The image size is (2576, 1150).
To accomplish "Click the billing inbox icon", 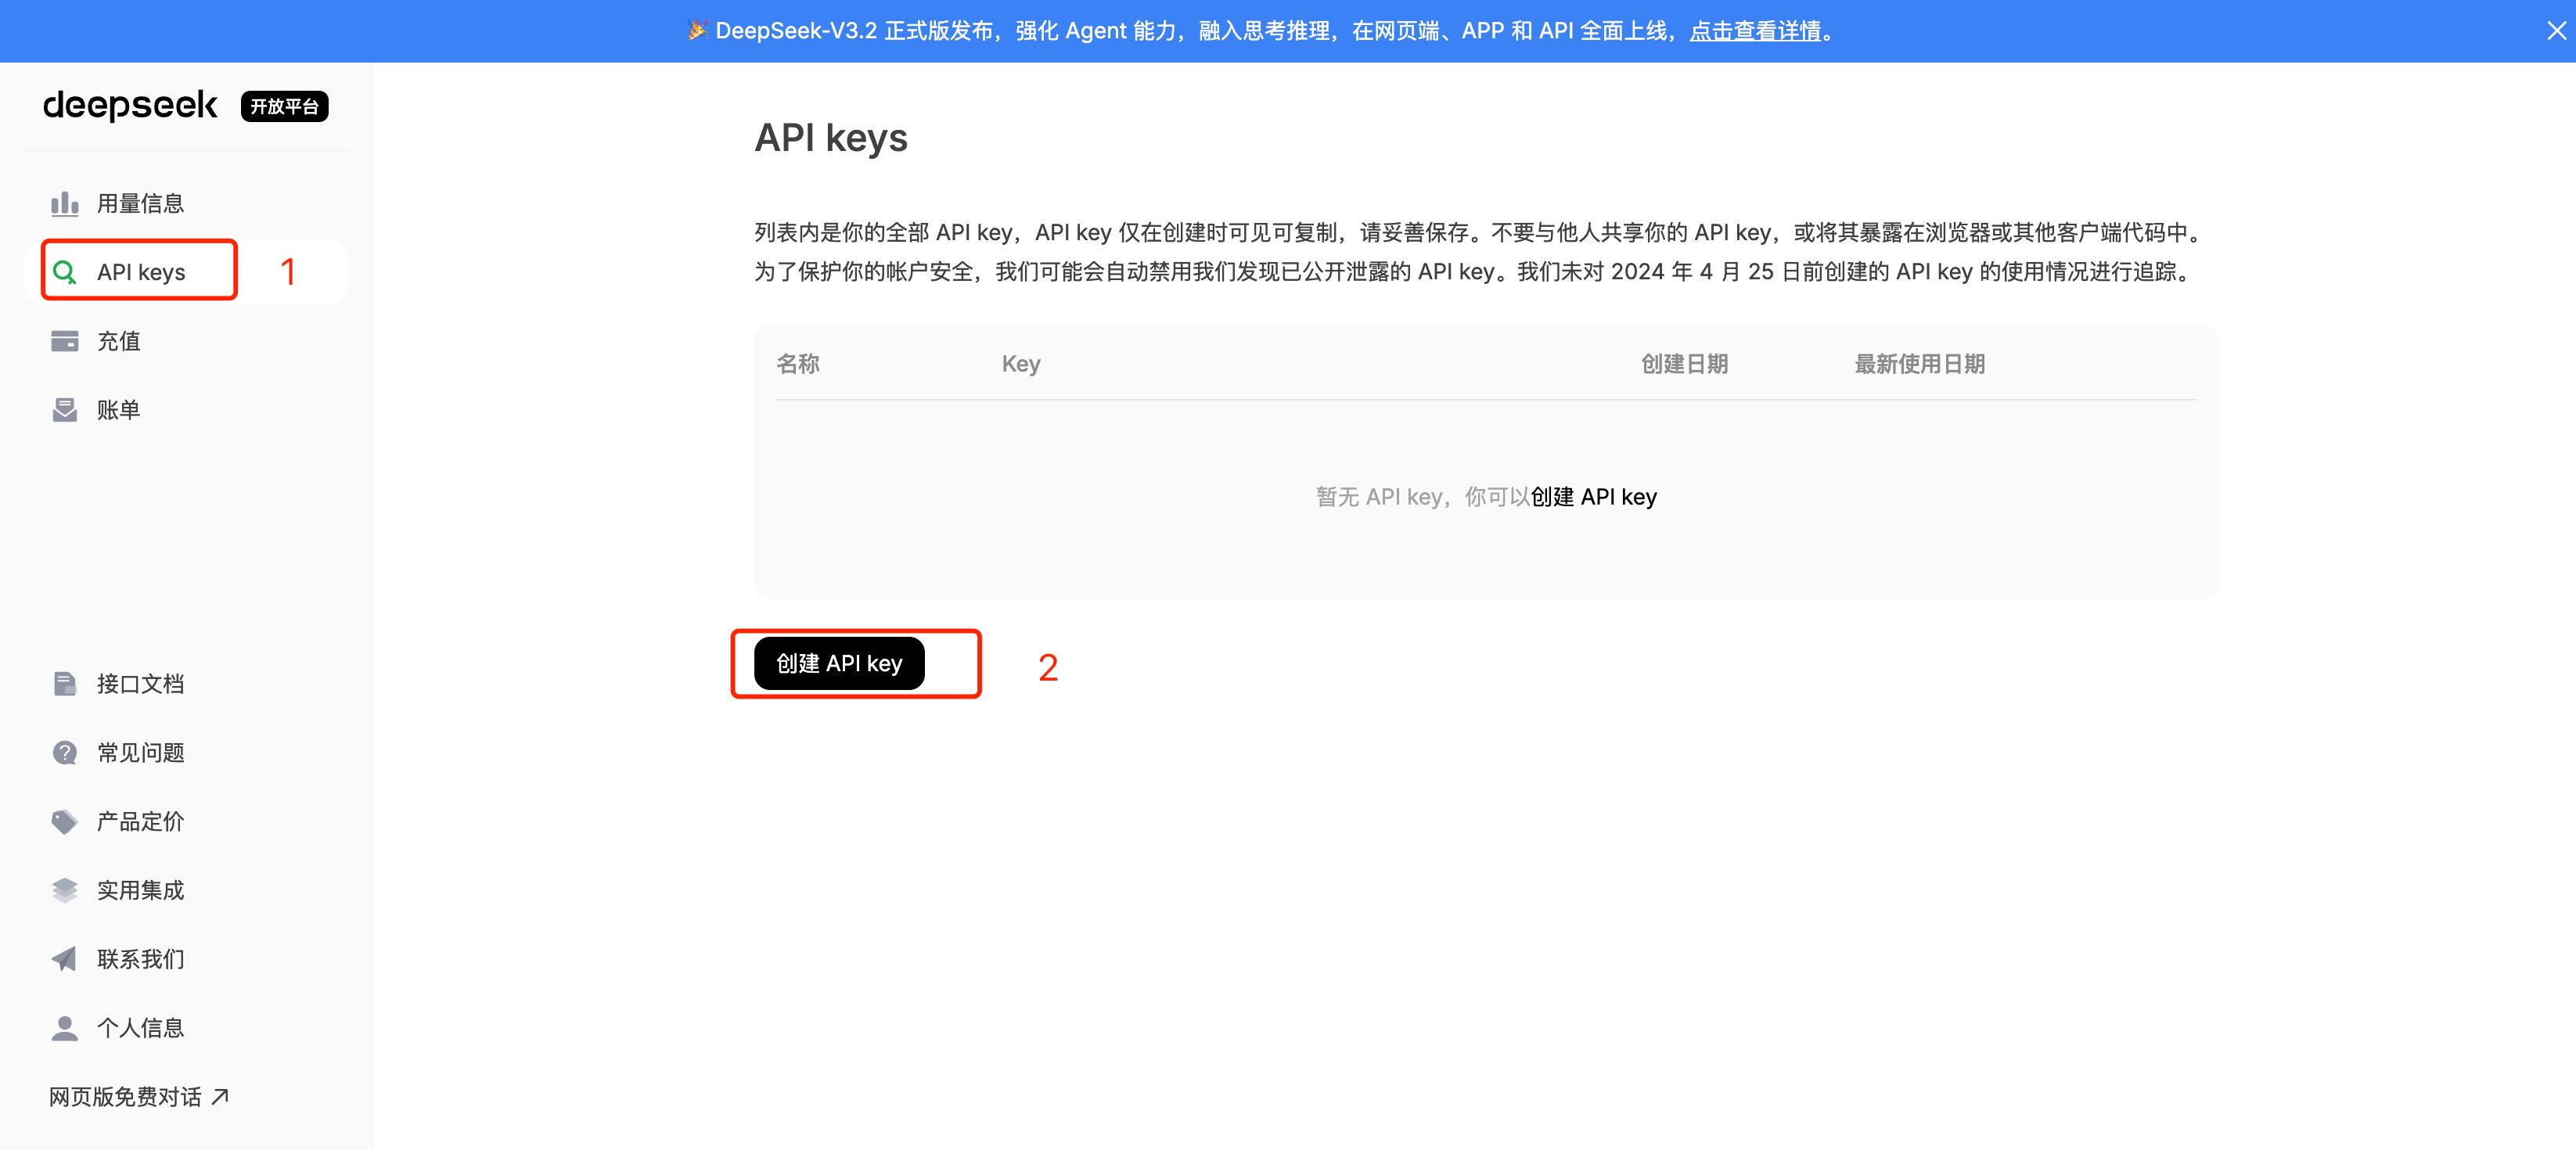I will pos(65,410).
